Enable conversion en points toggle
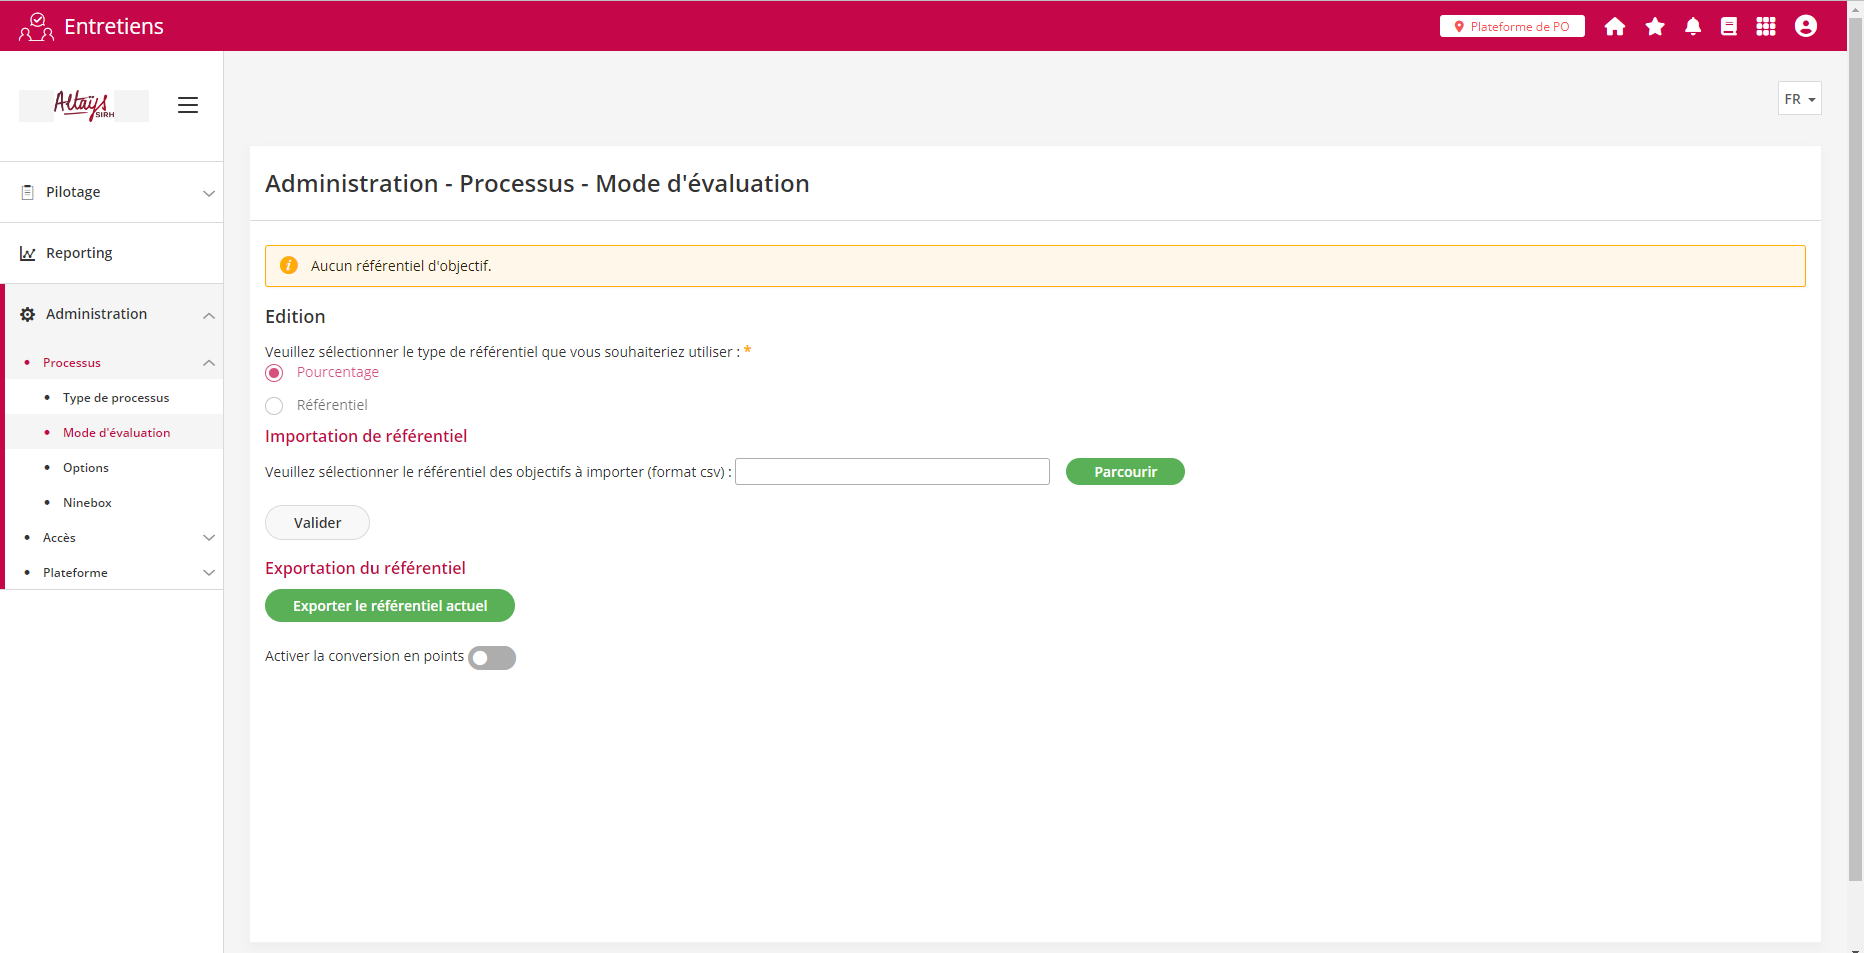Viewport: 1864px width, 953px height. (491, 658)
